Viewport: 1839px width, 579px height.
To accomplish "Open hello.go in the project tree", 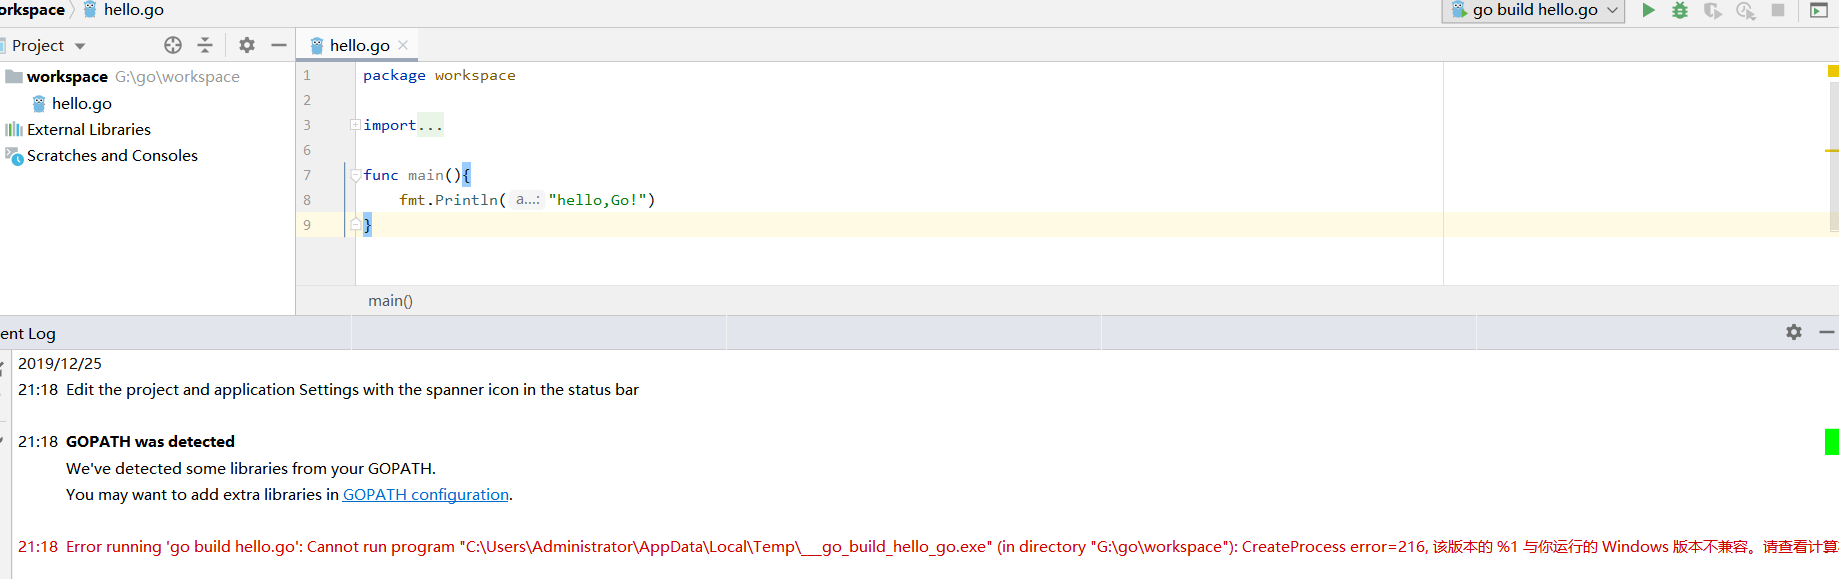I will (x=81, y=103).
